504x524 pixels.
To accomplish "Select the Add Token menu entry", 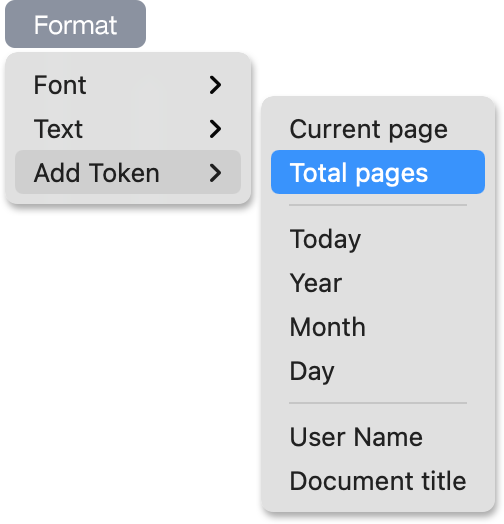I will (x=128, y=172).
